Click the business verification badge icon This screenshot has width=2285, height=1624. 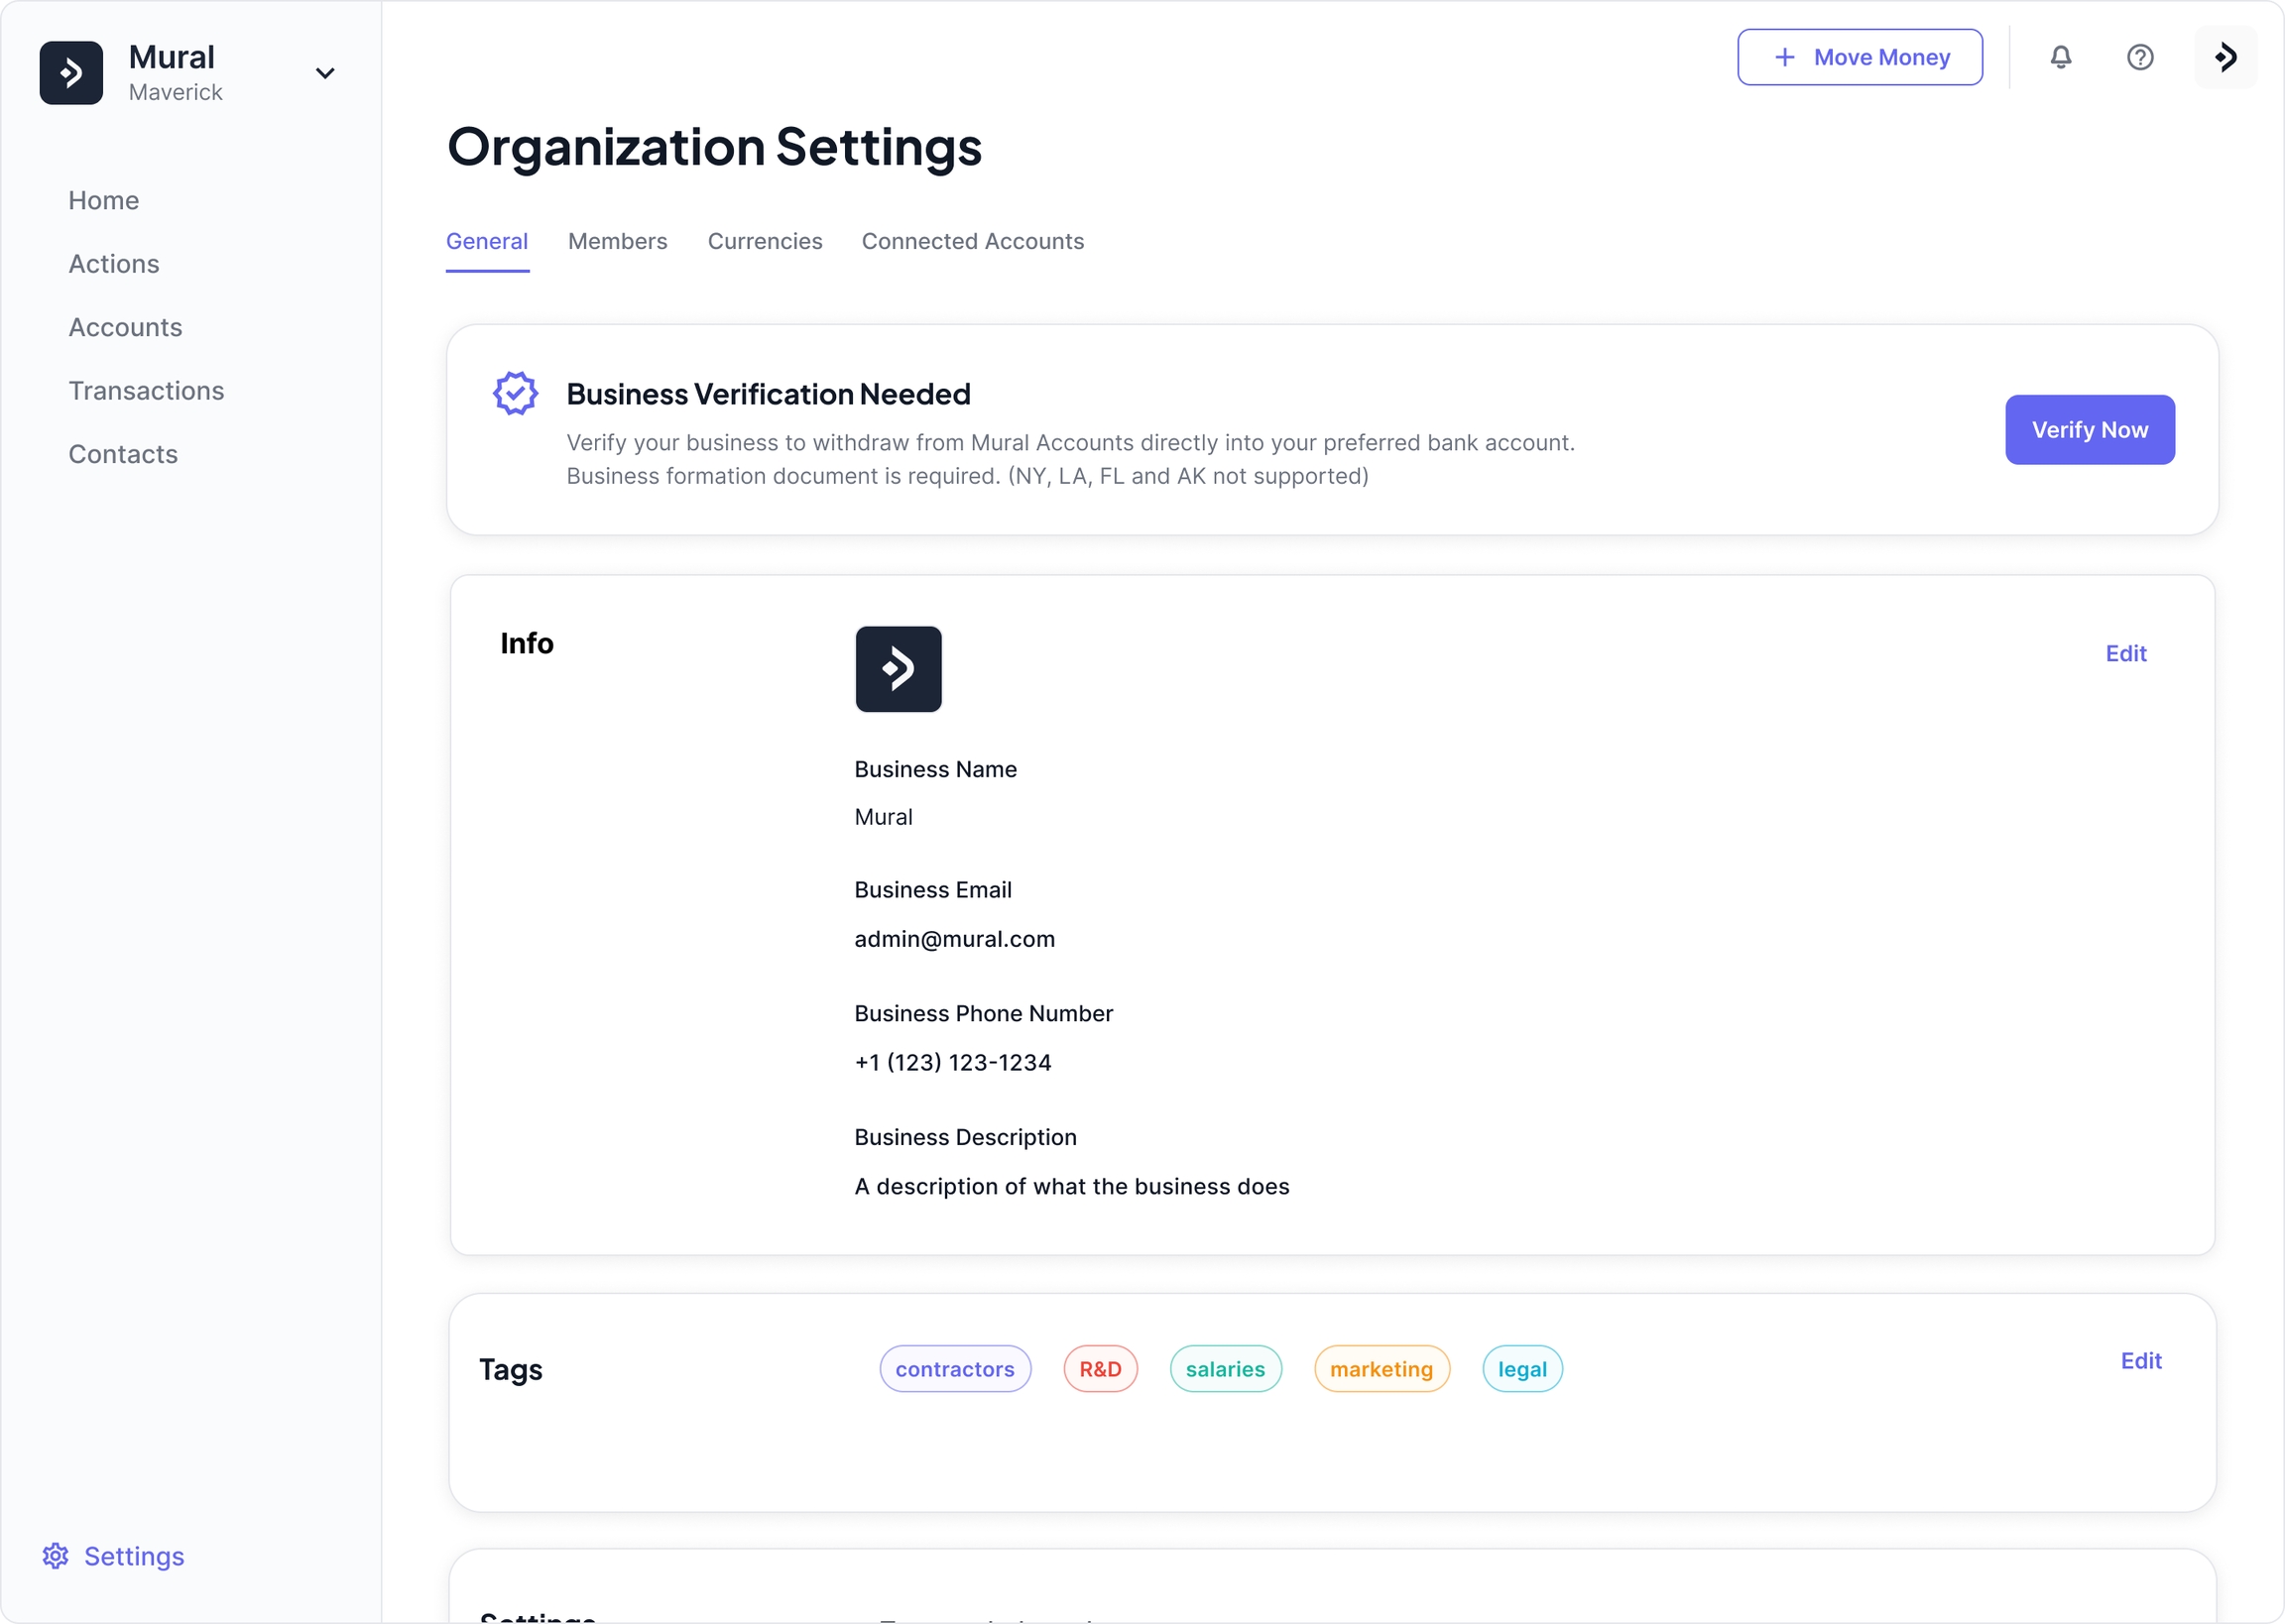coord(515,394)
